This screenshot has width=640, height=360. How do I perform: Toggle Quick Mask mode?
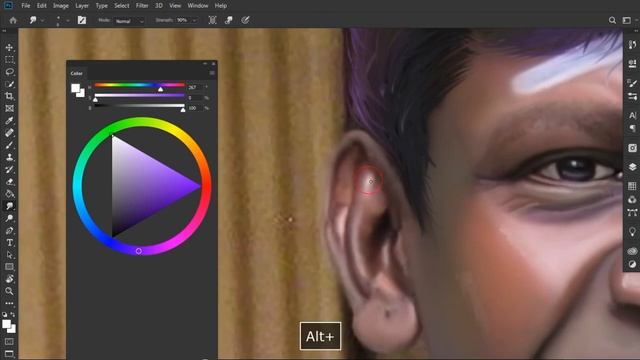click(9, 341)
